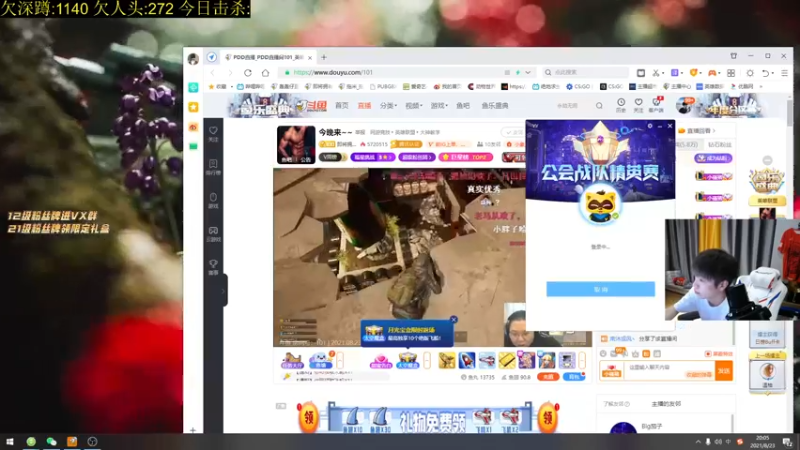This screenshot has height=450, width=800.
Task: Open 排行榜 ranking in dark sidebar
Action: 213,167
